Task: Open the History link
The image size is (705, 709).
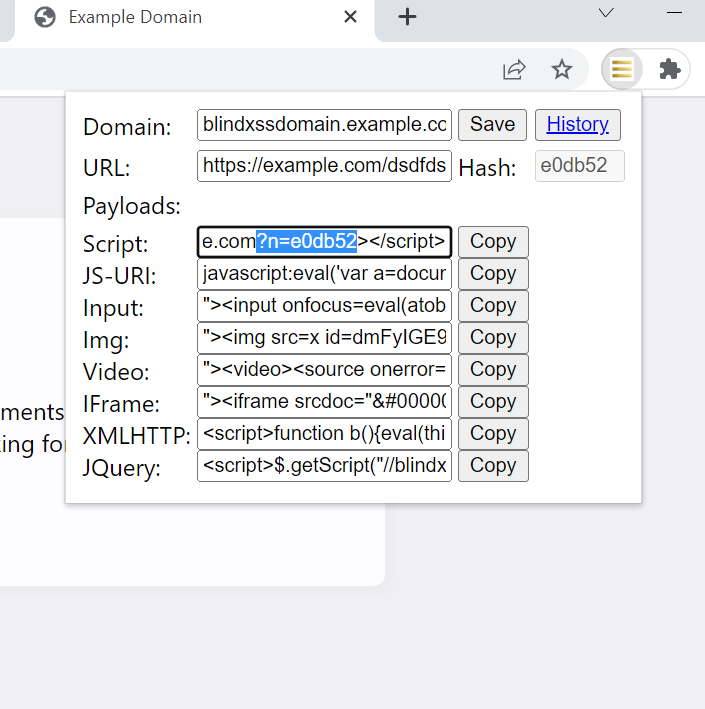Action: (x=577, y=125)
